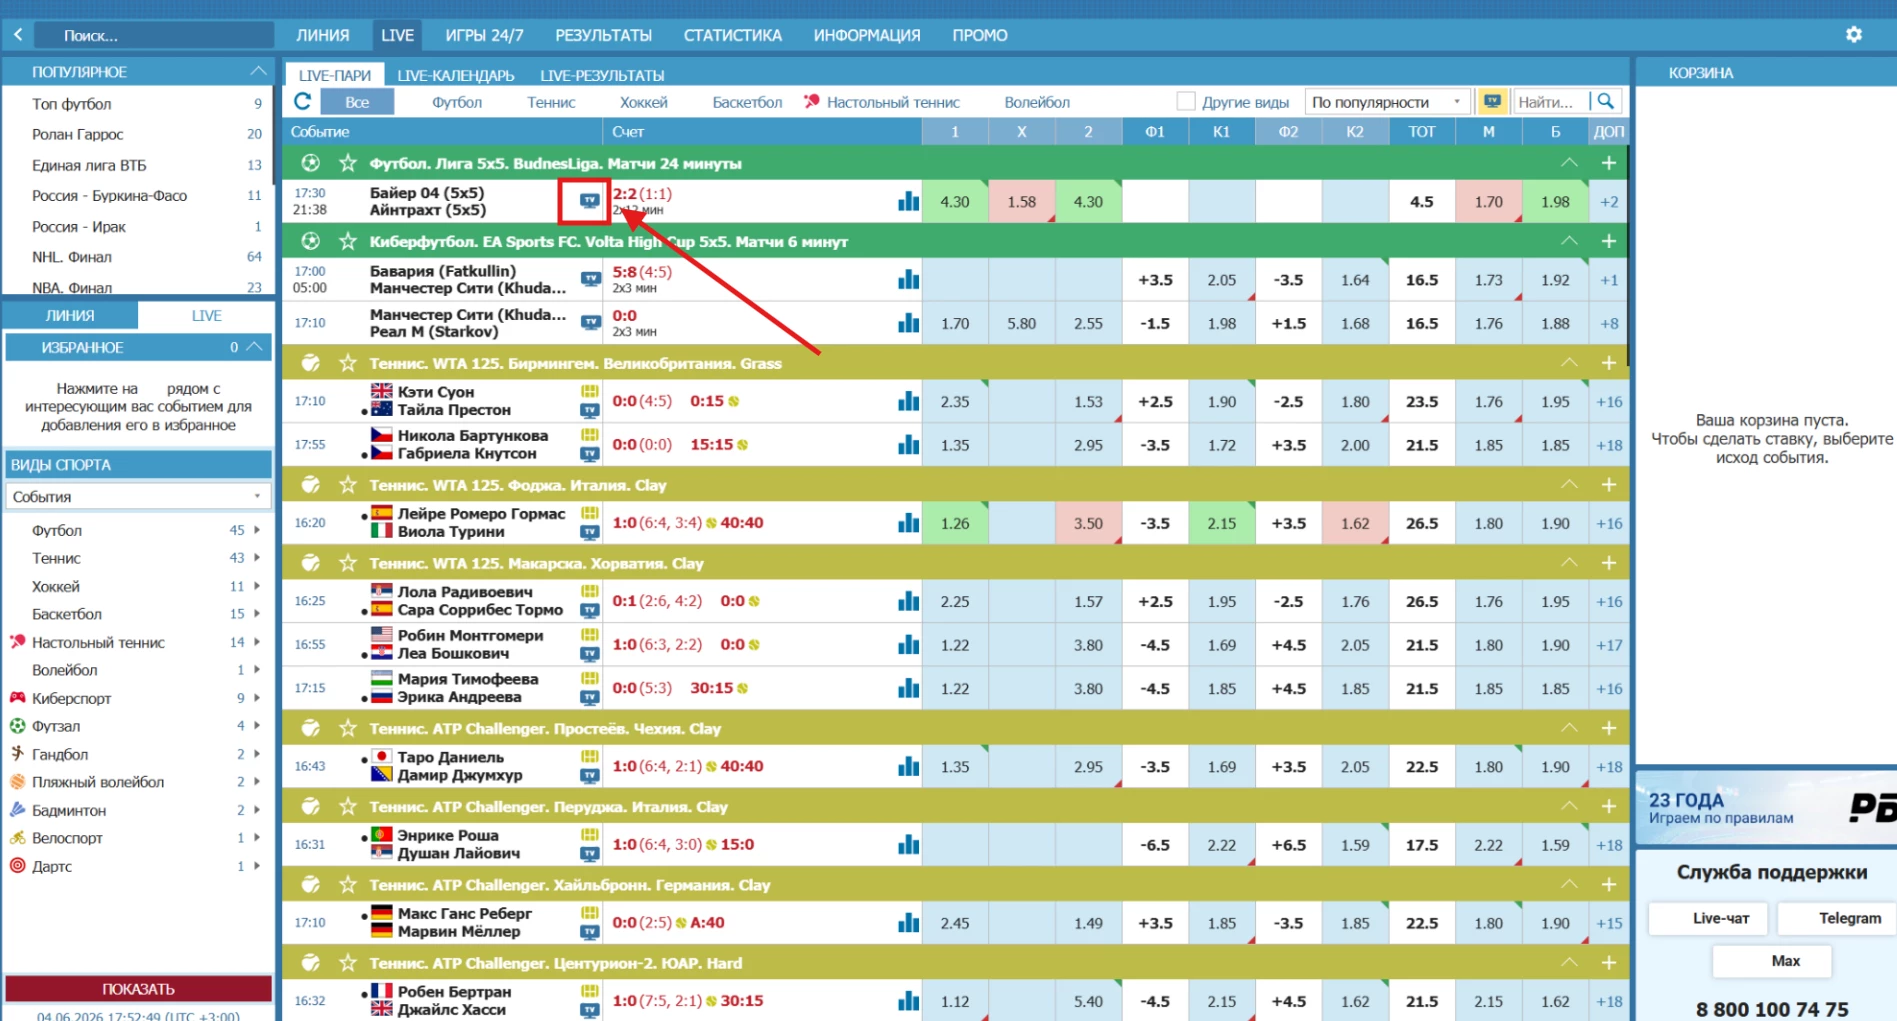The width and height of the screenshot is (1897, 1021).
Task: Favorite the BudnesLiga league with star
Action: 347,163
